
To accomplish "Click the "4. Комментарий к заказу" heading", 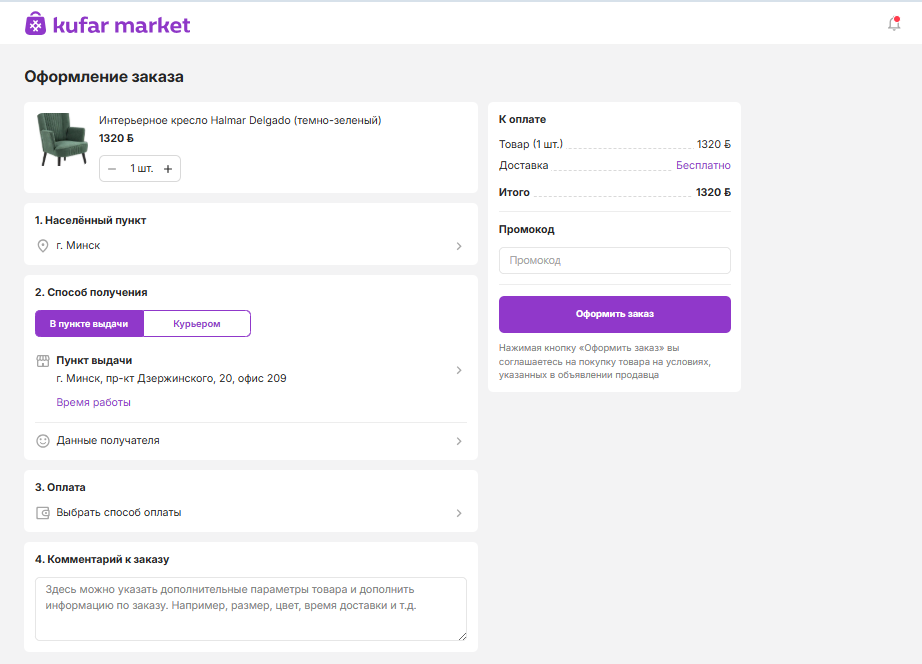I will (x=102, y=559).
